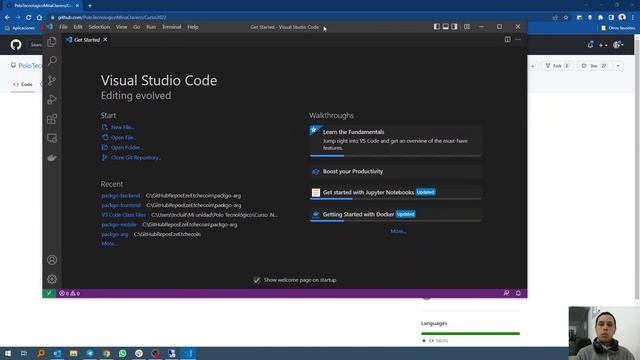Open the GitHub profile avatar menu
Viewport: 640px width, 360px height.
618,45
